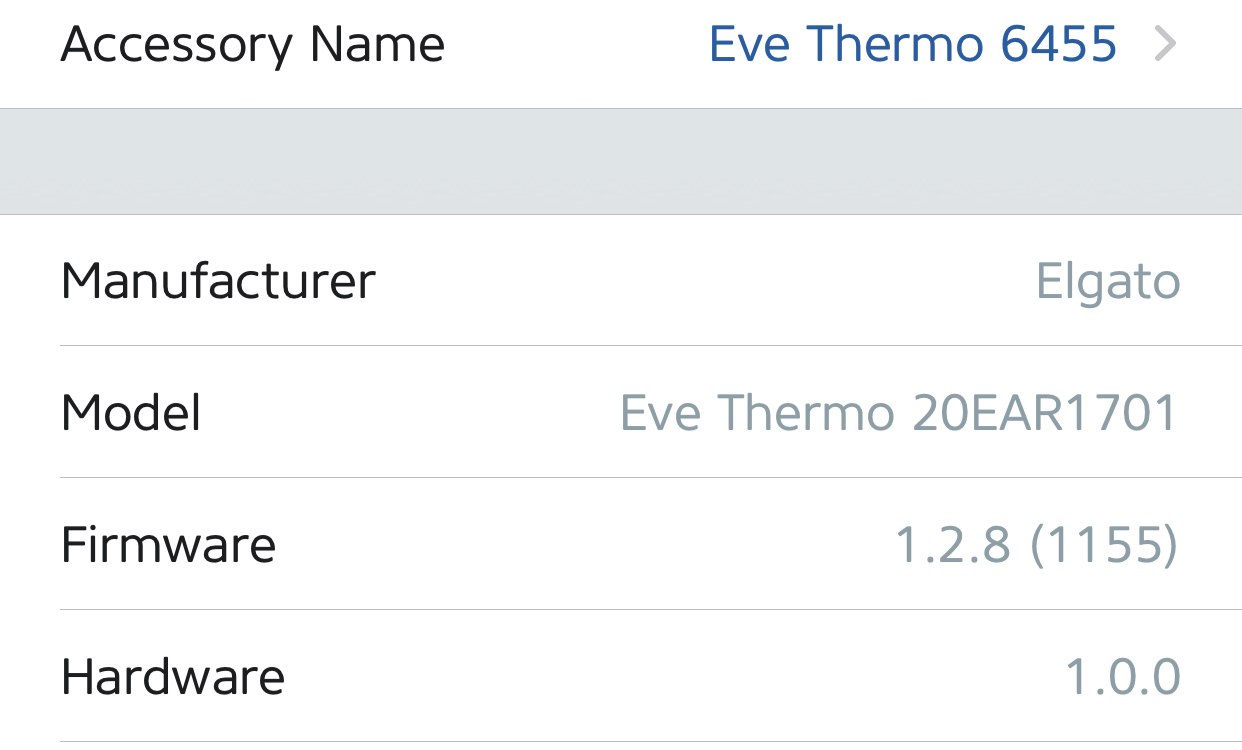This screenshot has width=1242, height=750.
Task: Click the gray section spacer band
Action: 621,161
